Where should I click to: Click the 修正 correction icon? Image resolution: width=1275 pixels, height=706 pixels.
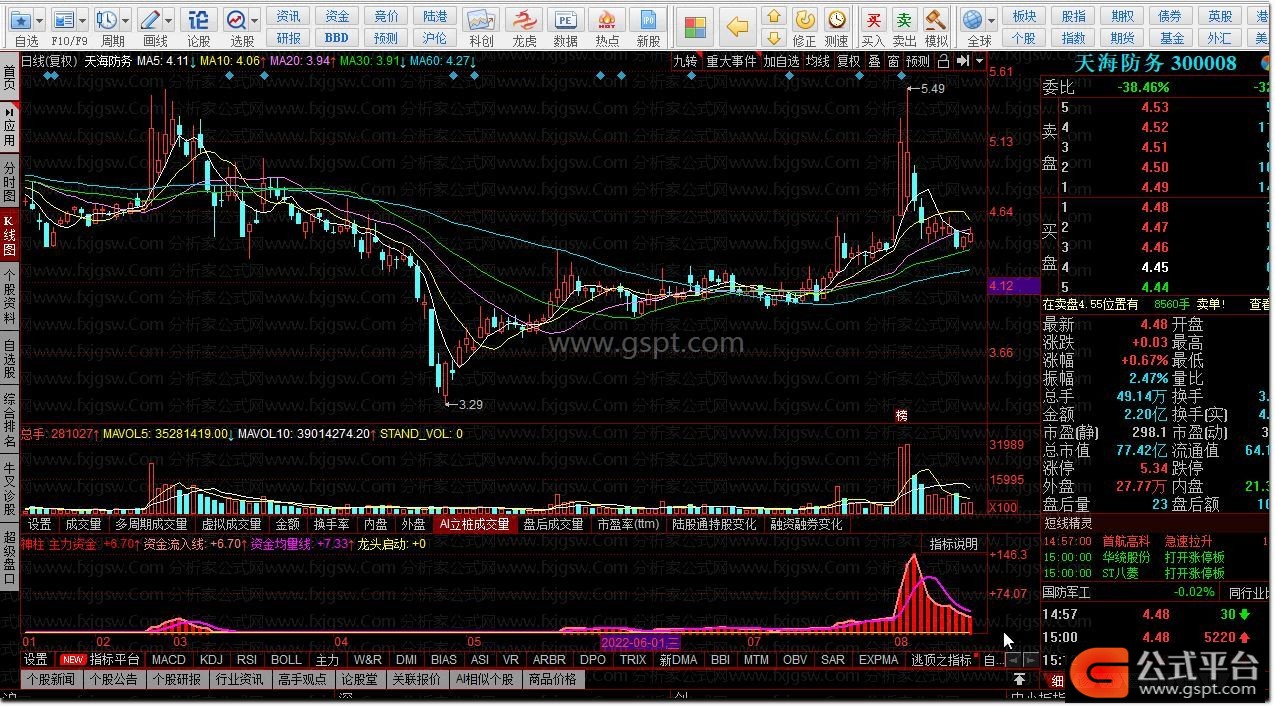click(805, 20)
